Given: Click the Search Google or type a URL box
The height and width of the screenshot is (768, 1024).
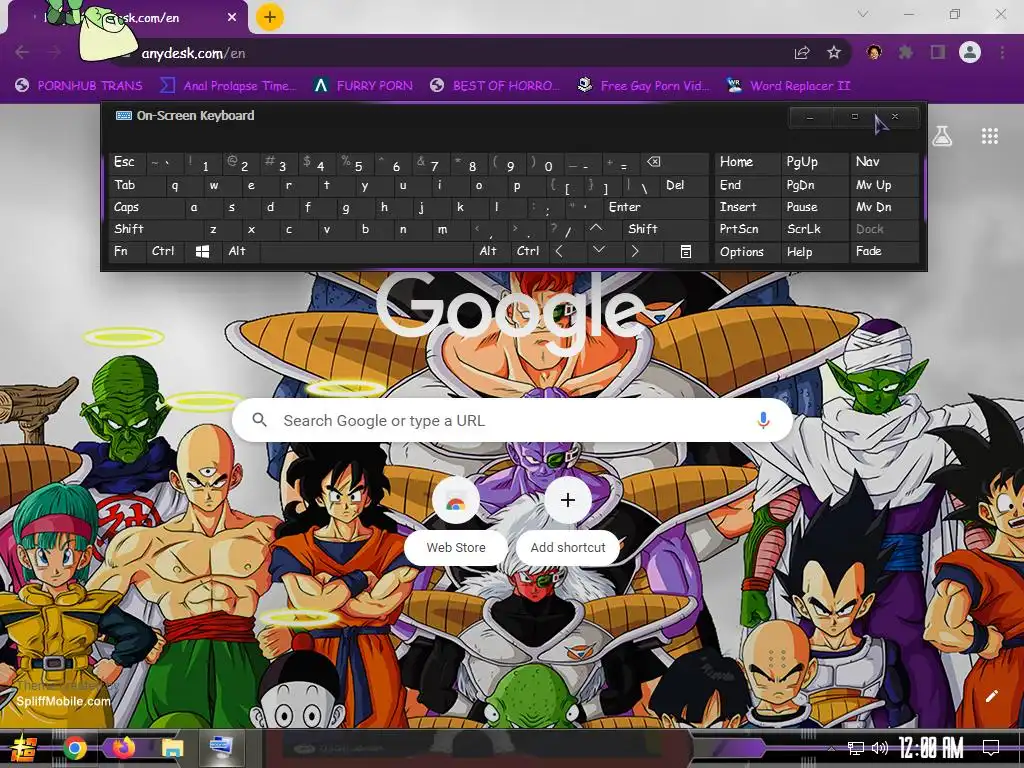Looking at the screenshot, I should tap(513, 421).
